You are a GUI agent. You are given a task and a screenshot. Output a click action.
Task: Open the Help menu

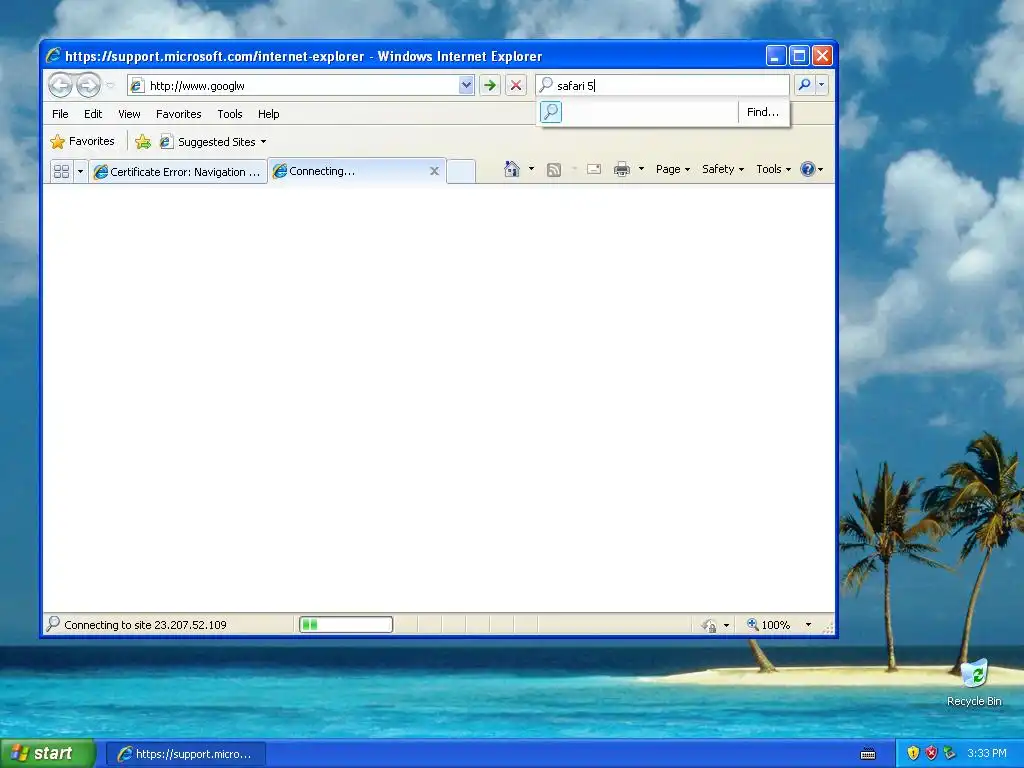pos(268,114)
